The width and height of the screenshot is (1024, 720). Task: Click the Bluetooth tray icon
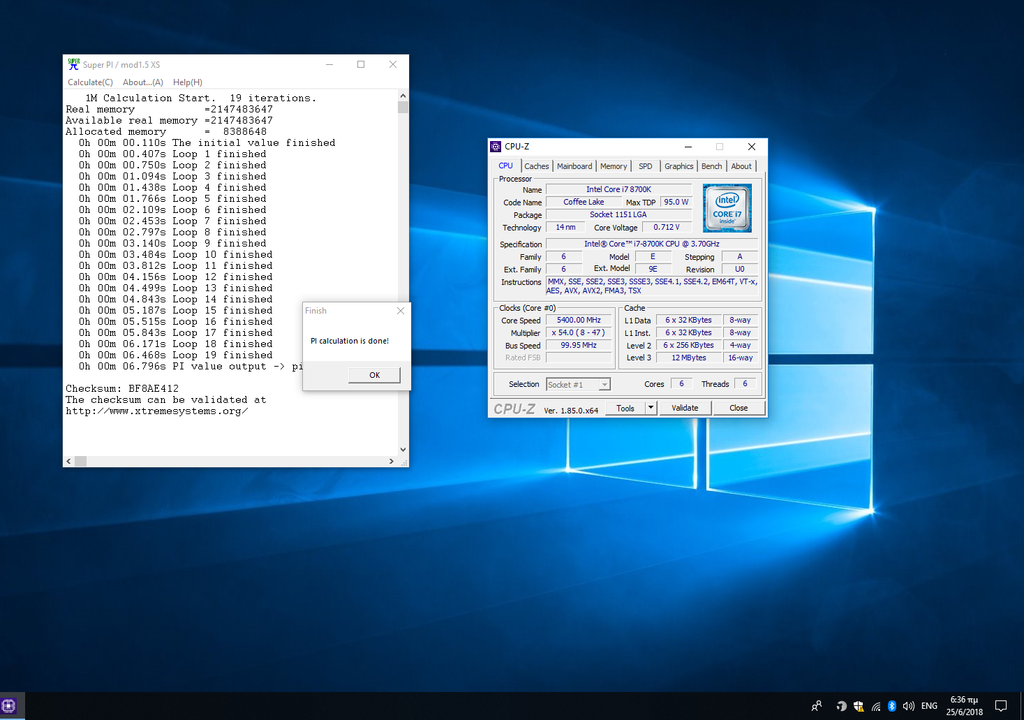coord(892,706)
